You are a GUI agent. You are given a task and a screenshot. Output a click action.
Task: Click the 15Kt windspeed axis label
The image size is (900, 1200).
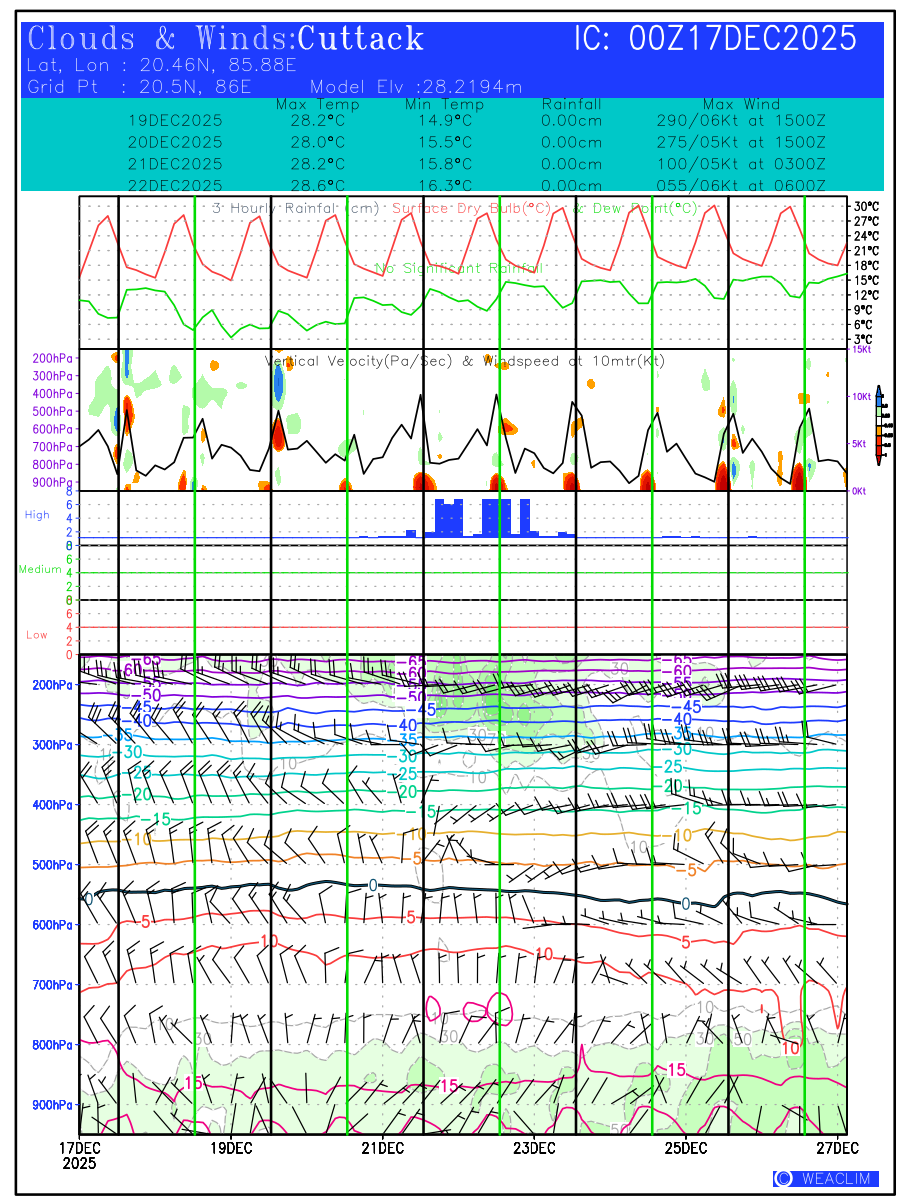pos(860,349)
